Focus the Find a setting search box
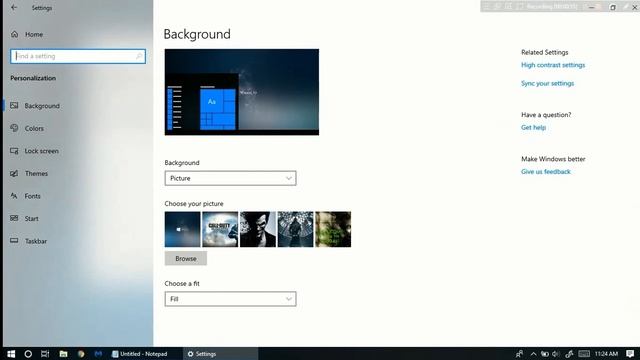The image size is (640, 360). pos(78,56)
